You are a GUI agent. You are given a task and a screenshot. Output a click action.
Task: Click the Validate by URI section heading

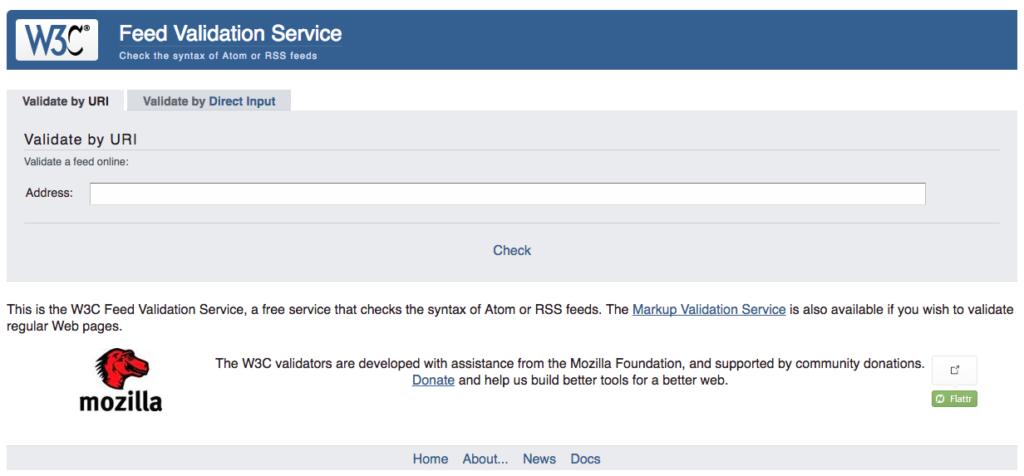point(80,140)
